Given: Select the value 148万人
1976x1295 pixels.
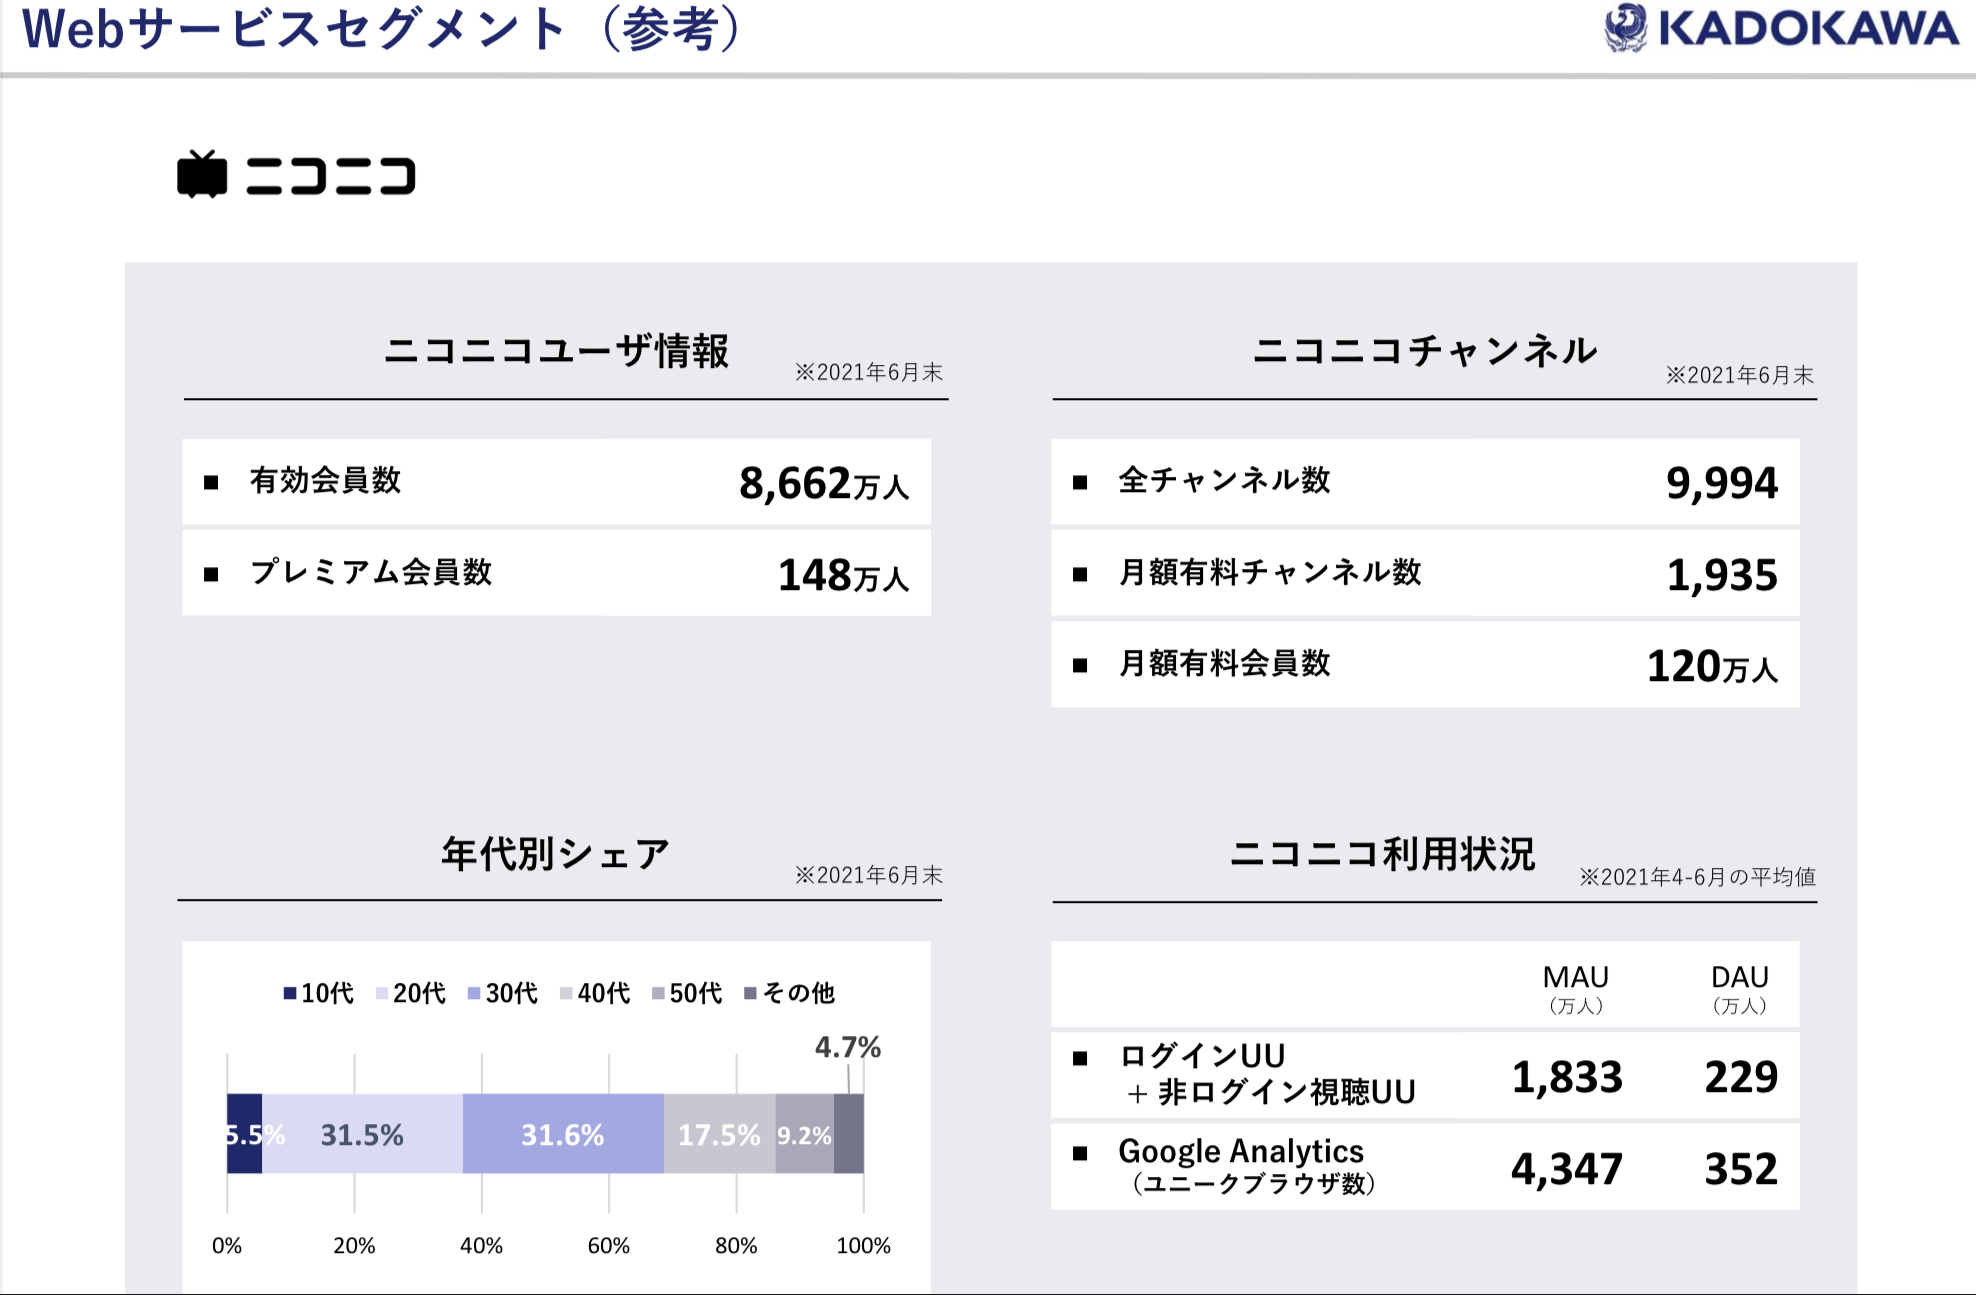Looking at the screenshot, I should [844, 575].
